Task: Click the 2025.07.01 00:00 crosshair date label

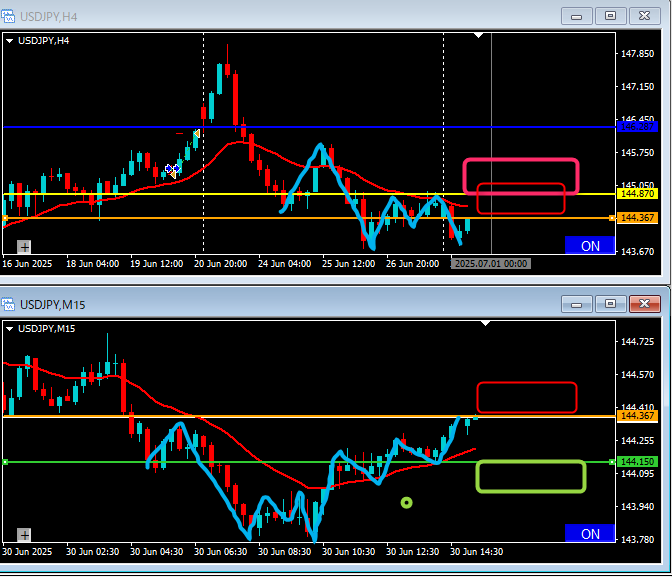Action: (491, 264)
